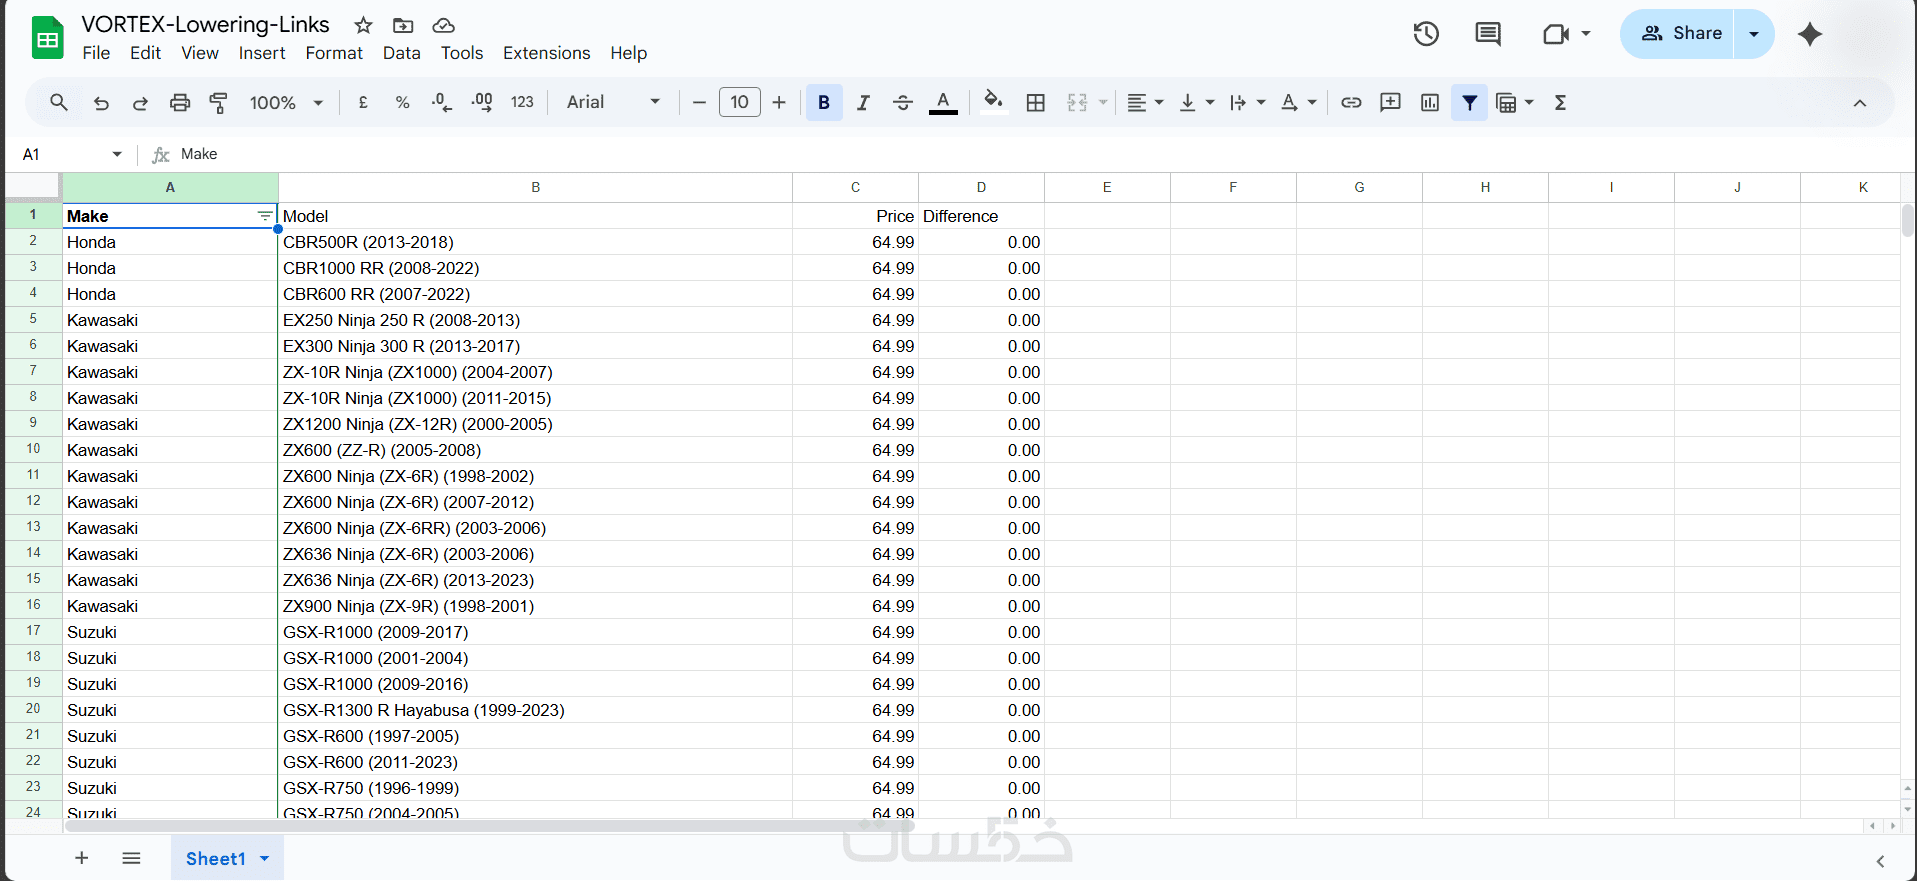Format as currency (£)

tap(363, 102)
